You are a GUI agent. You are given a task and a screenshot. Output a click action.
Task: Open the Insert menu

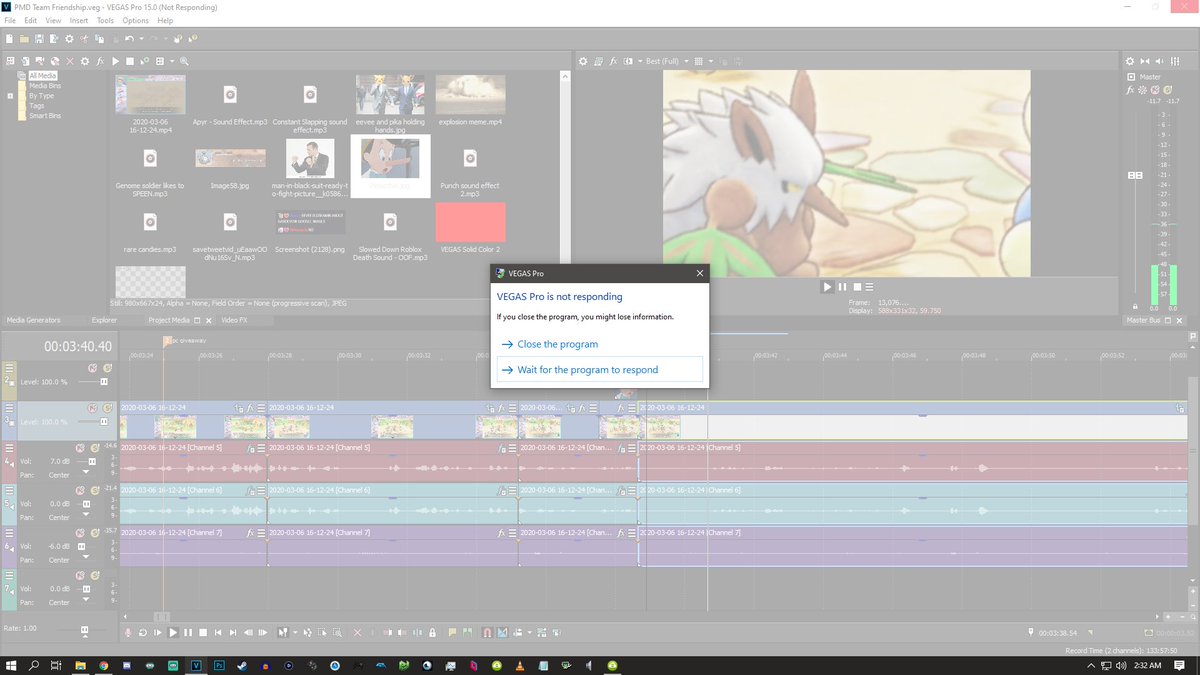pyautogui.click(x=79, y=20)
